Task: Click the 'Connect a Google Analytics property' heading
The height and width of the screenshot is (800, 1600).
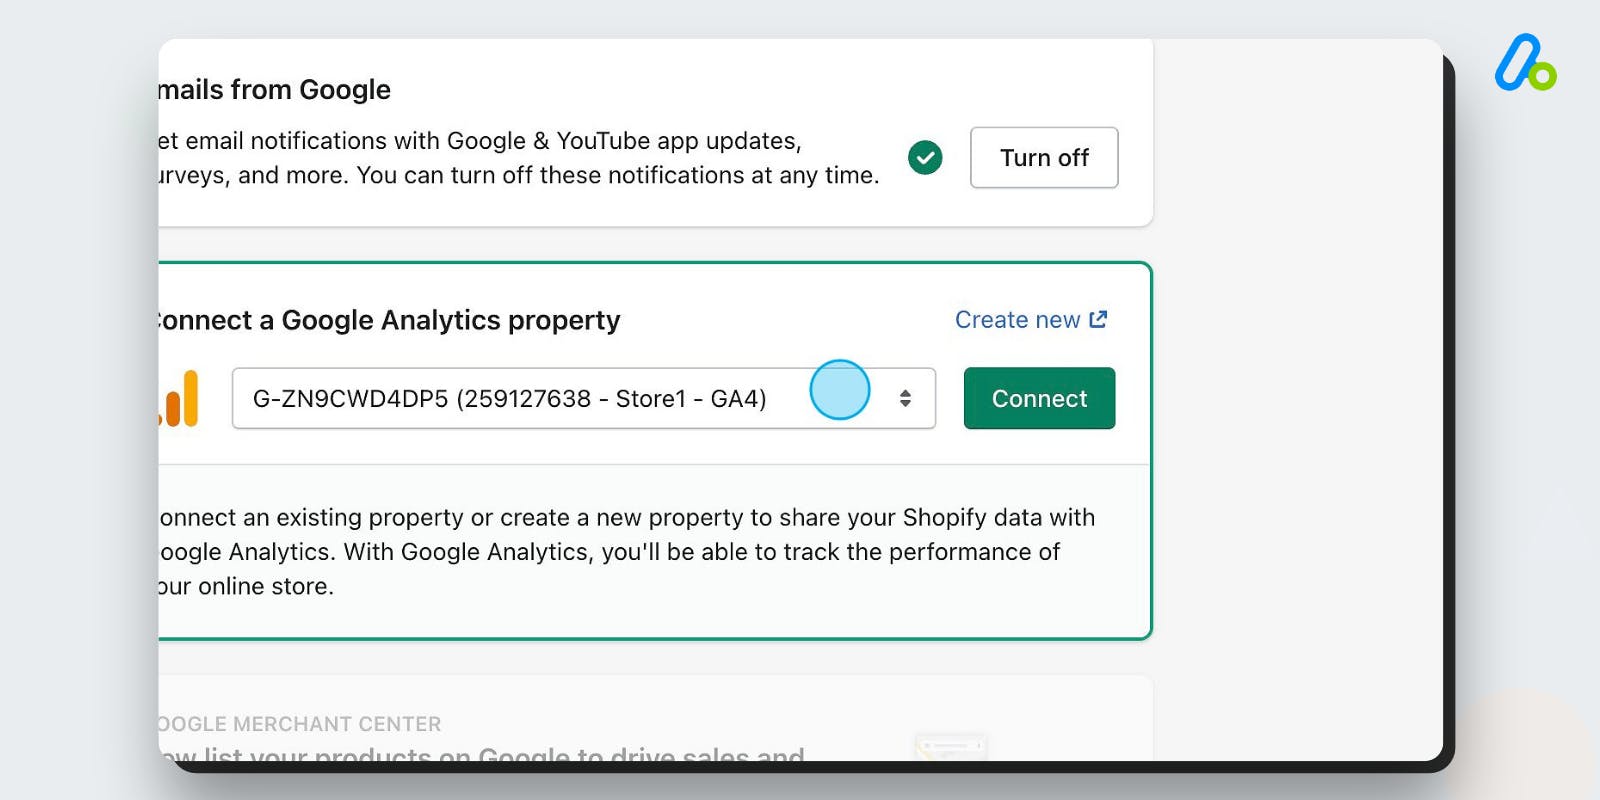Action: 389,320
